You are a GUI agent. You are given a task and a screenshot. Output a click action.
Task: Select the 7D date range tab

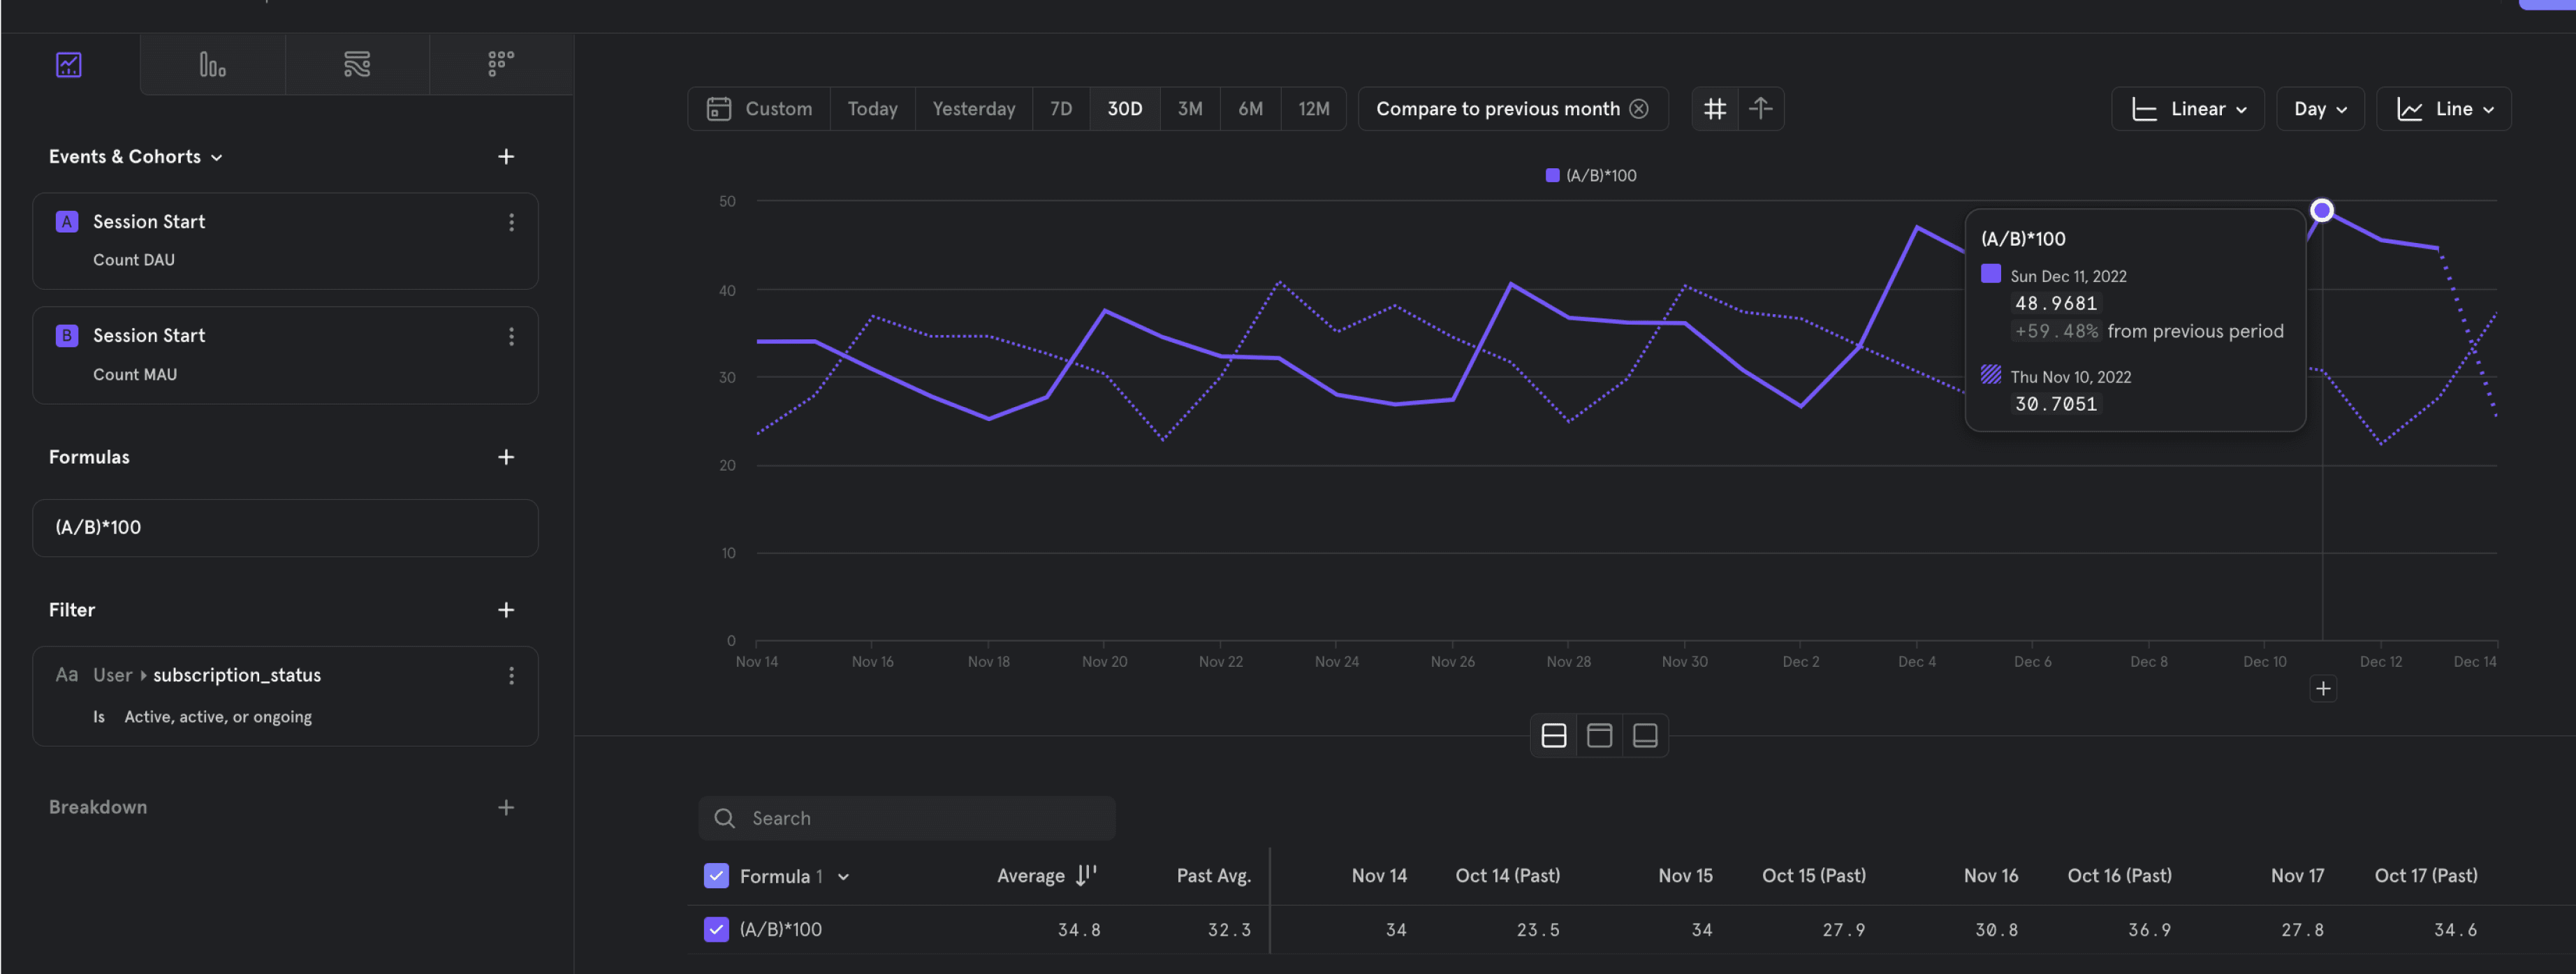pos(1060,109)
